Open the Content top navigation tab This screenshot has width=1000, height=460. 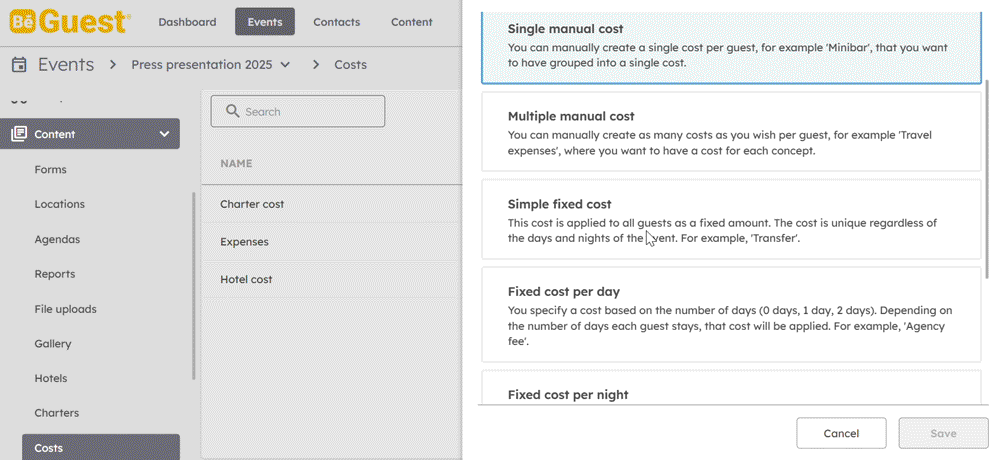click(x=412, y=22)
